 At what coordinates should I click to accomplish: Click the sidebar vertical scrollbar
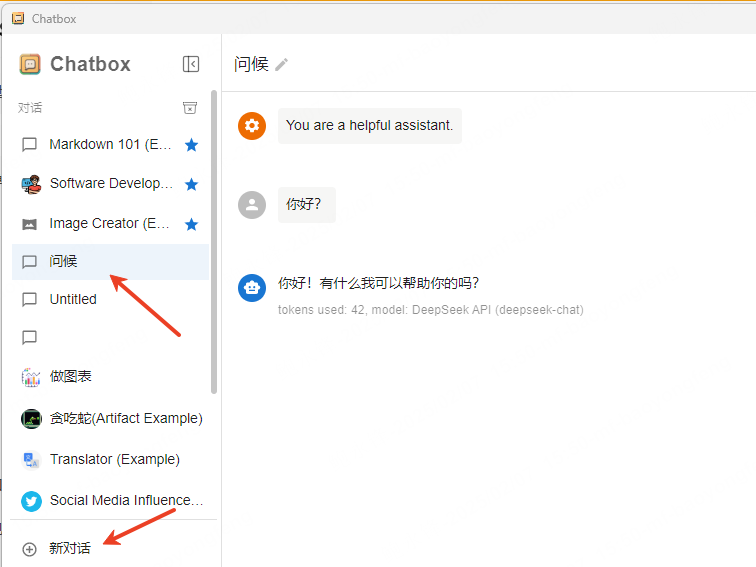point(214,242)
